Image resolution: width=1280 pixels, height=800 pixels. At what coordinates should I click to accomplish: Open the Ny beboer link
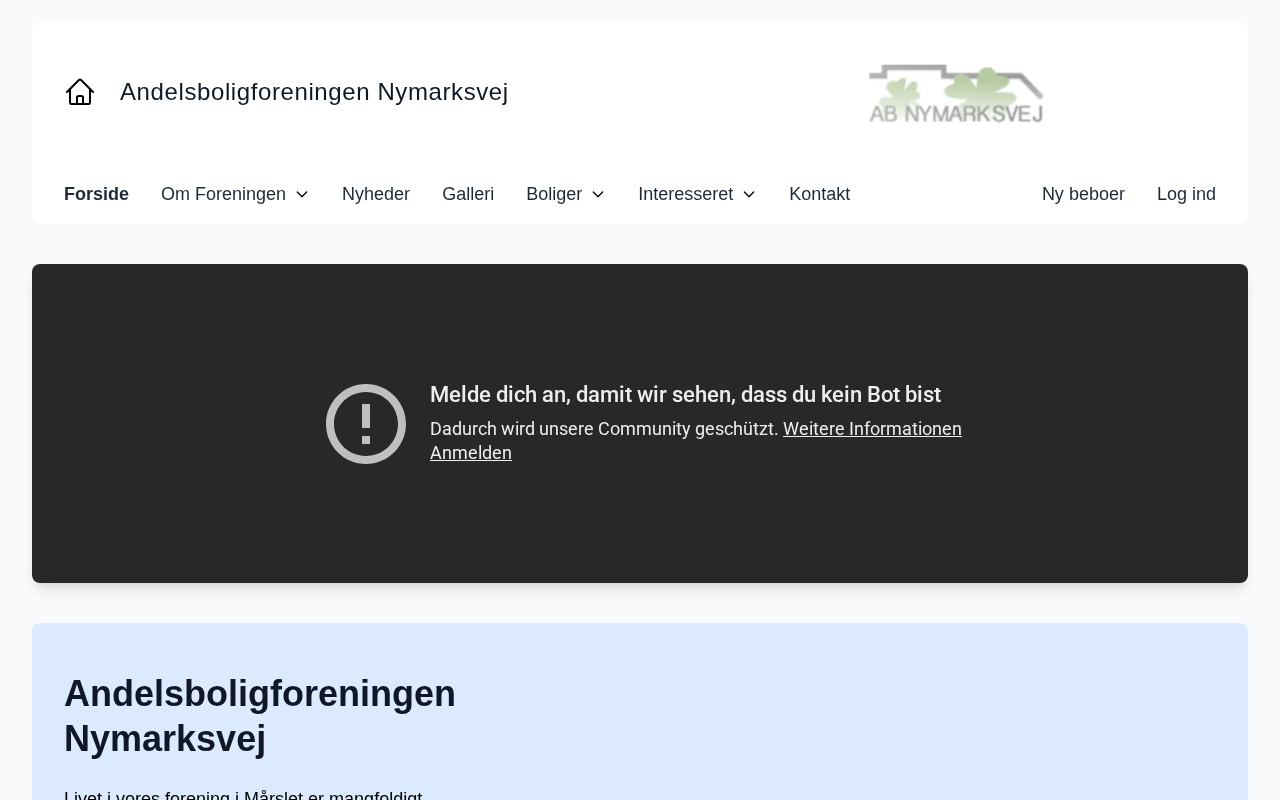[1083, 194]
